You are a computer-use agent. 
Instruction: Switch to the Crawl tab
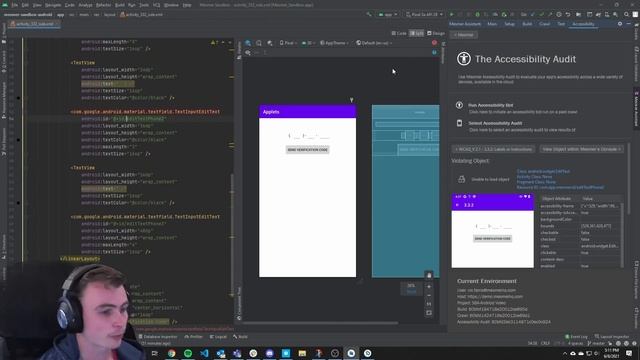click(544, 24)
